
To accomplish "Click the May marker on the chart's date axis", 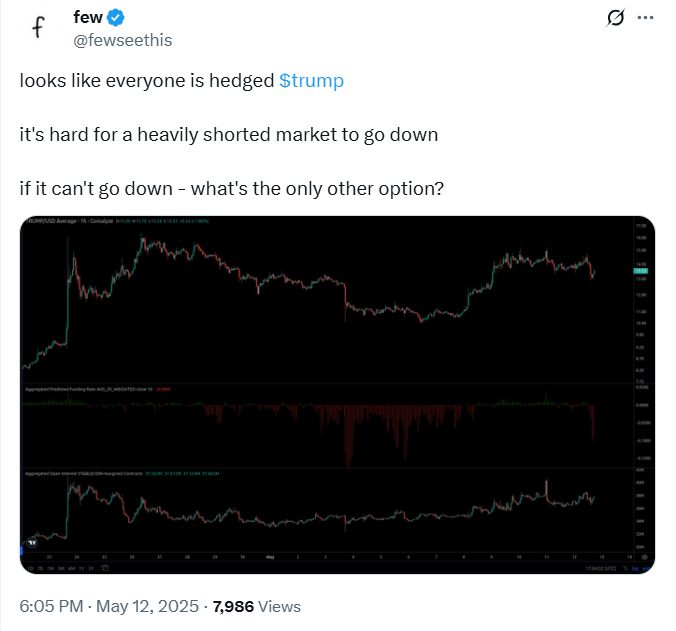I will [270, 557].
